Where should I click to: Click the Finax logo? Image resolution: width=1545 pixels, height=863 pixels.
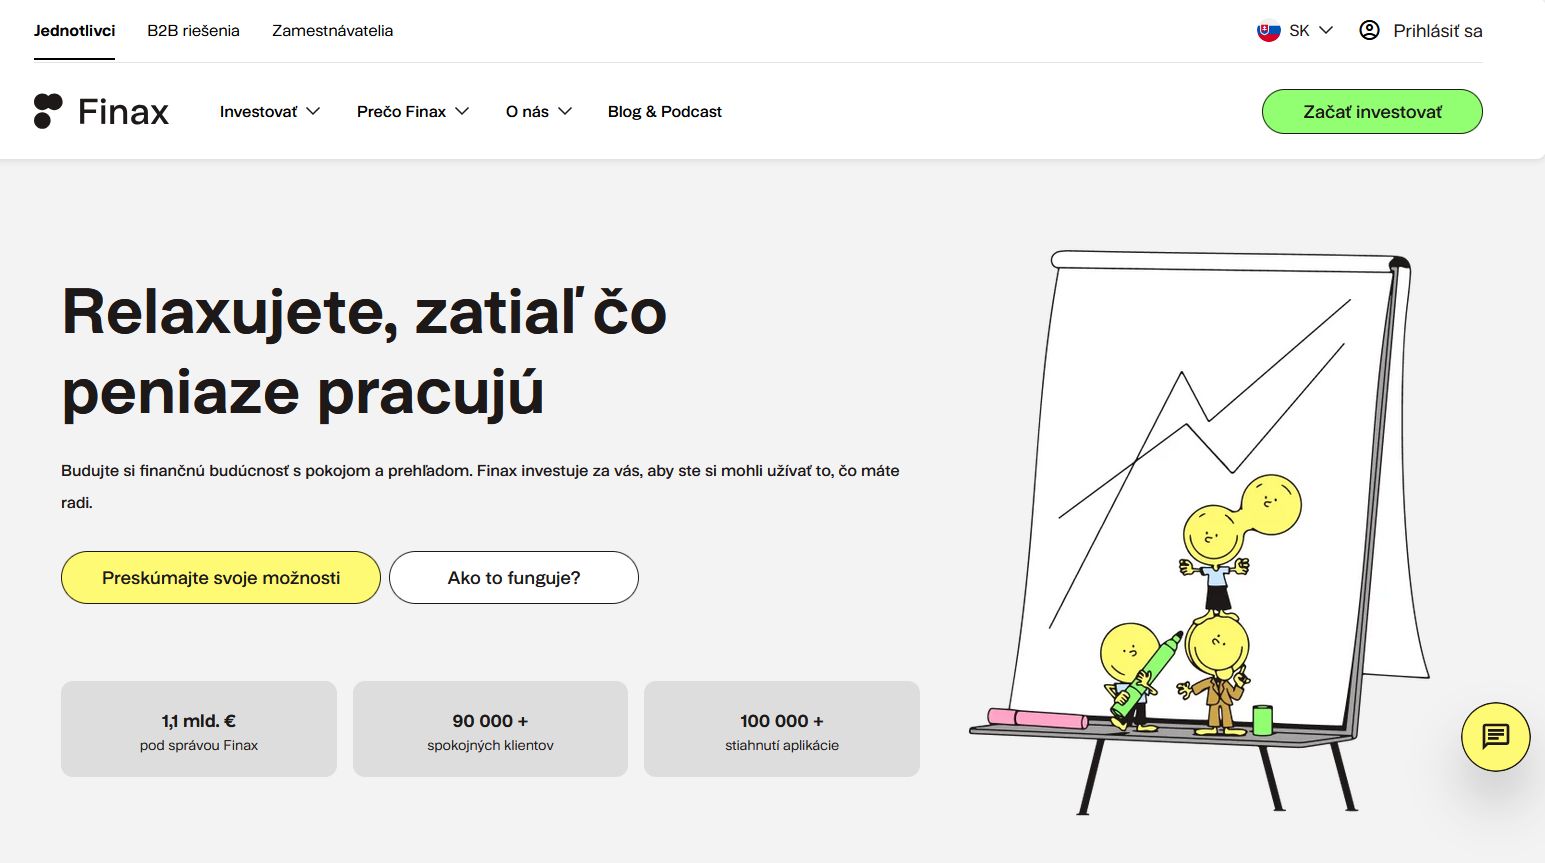click(101, 112)
